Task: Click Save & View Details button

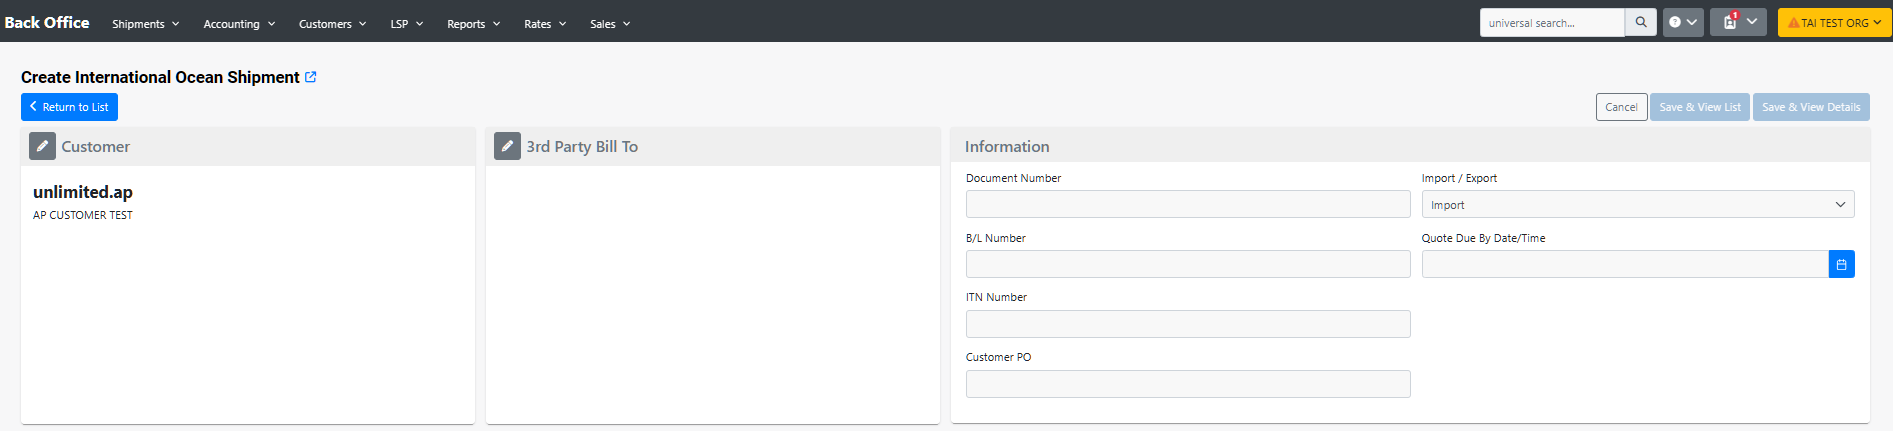Action: [1810, 107]
